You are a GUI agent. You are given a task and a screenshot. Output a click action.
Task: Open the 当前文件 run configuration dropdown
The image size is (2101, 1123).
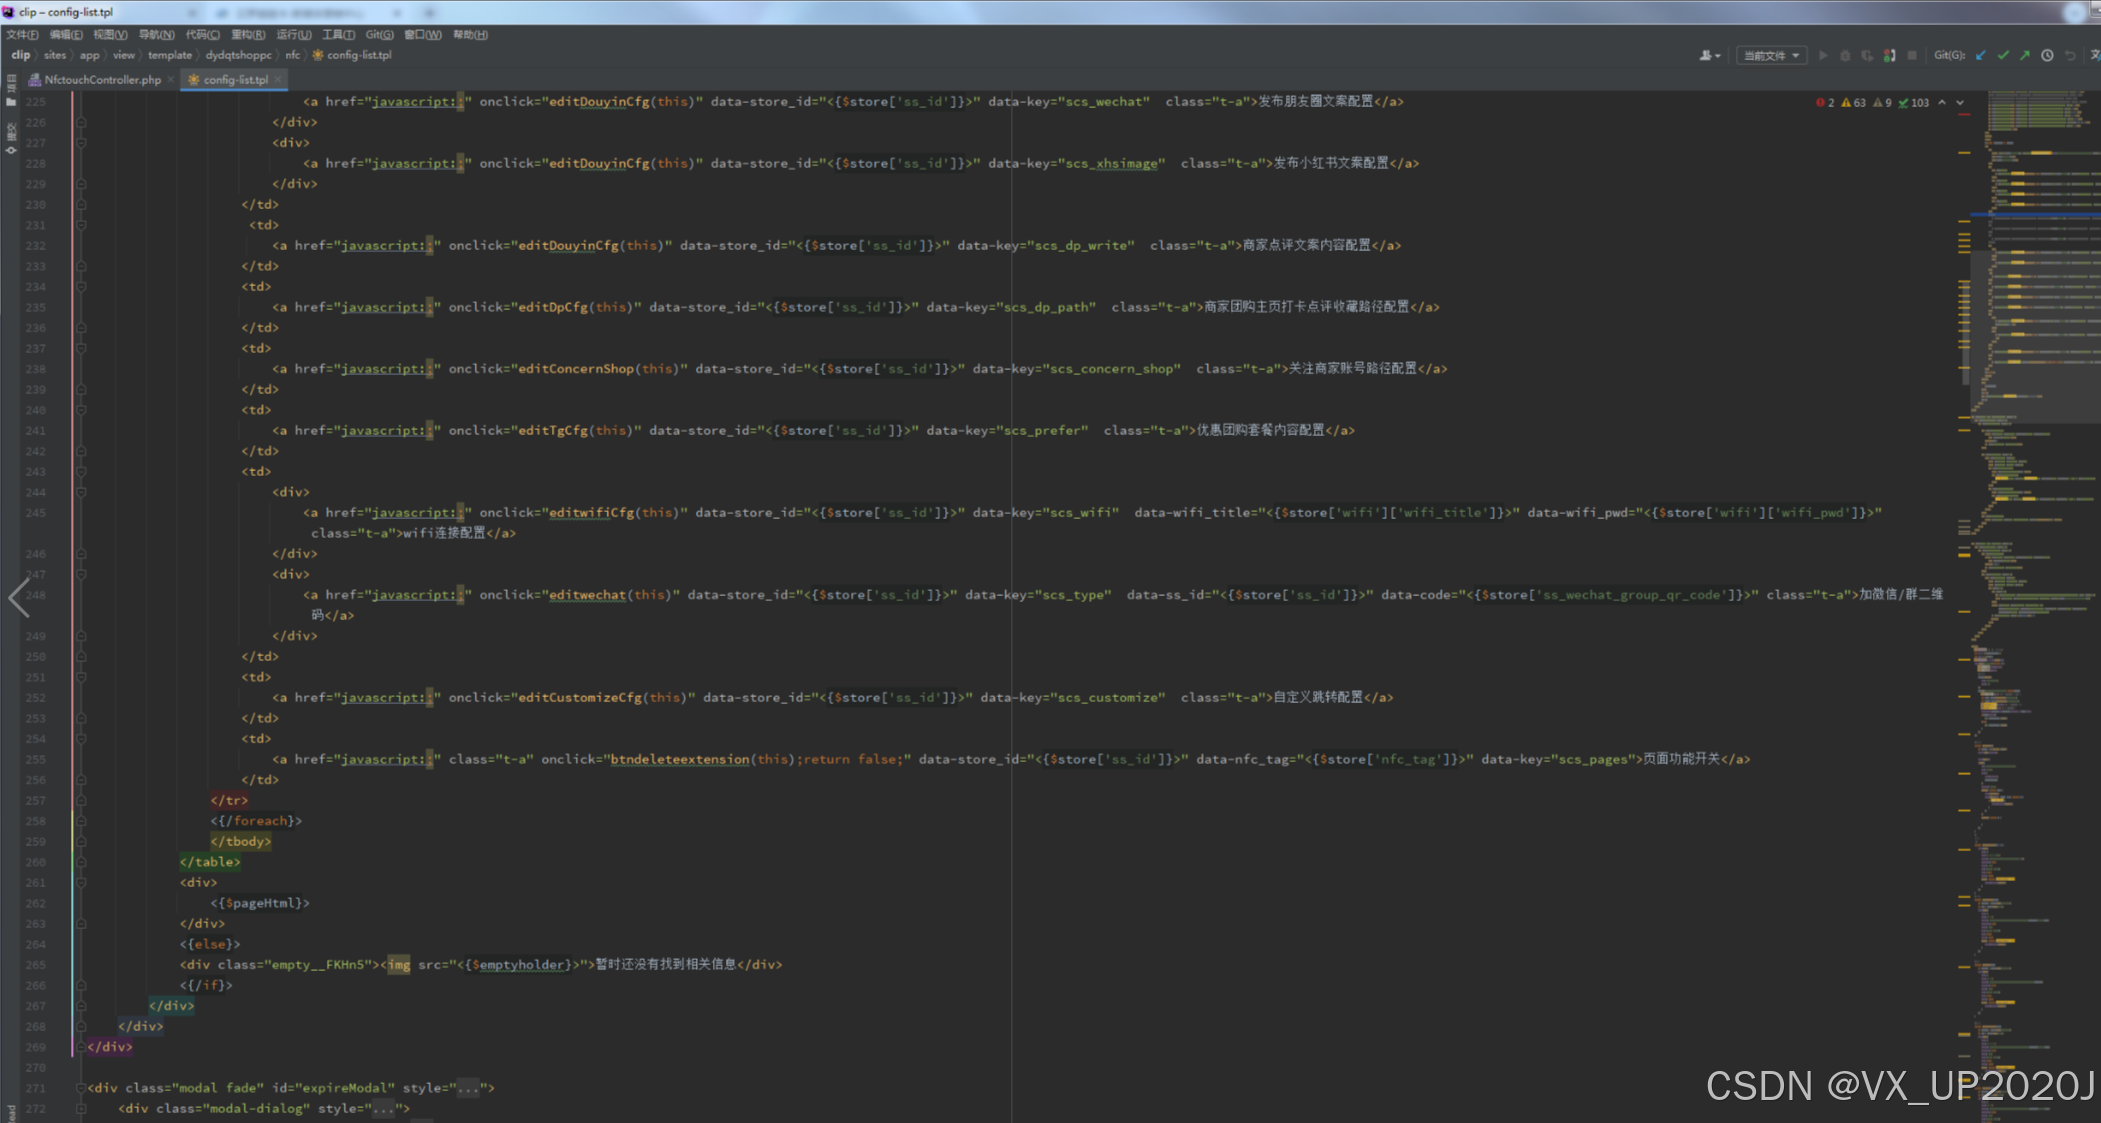(x=1771, y=56)
